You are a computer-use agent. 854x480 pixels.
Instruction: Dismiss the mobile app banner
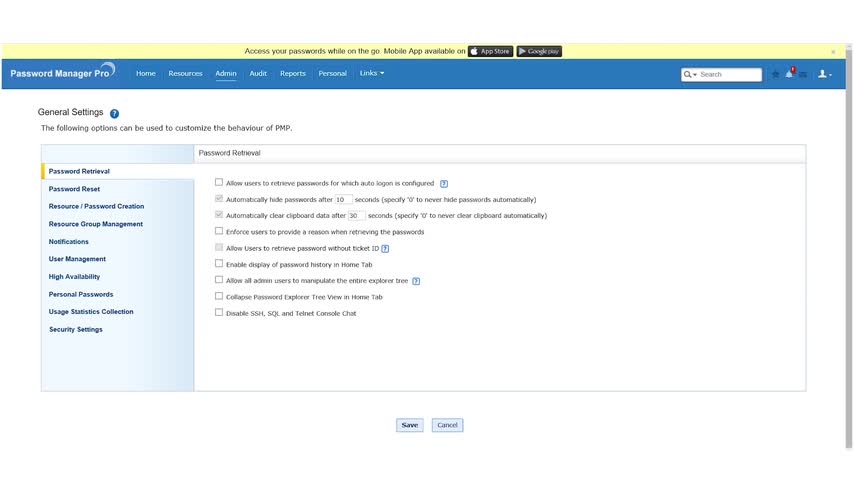pos(833,52)
